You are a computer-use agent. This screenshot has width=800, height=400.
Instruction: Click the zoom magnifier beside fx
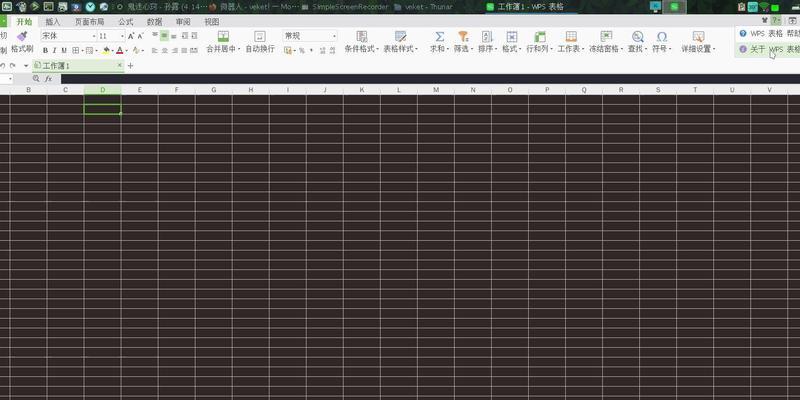[36, 79]
